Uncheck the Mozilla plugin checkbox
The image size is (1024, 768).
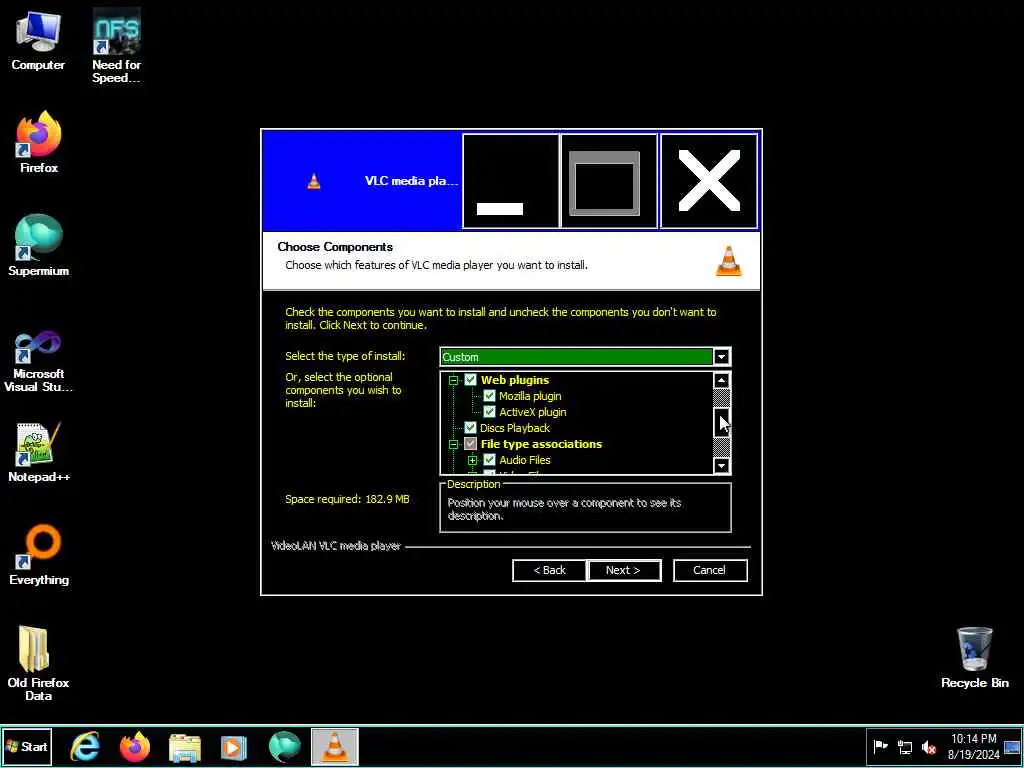coord(489,396)
